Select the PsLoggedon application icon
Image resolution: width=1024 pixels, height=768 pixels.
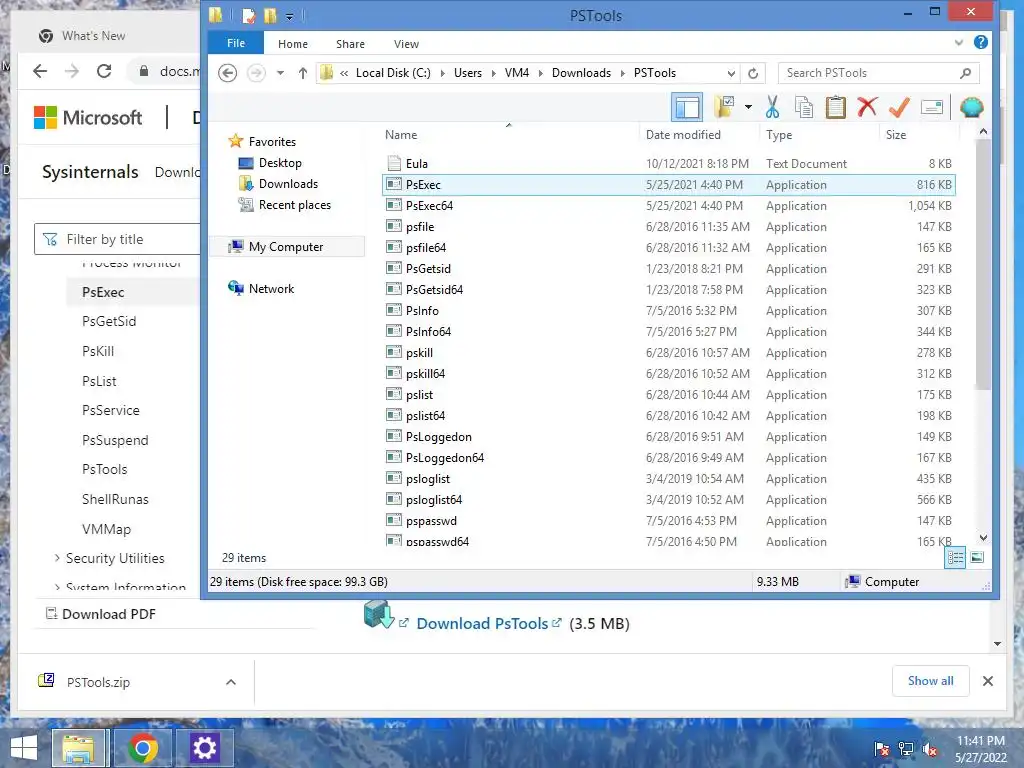(x=394, y=436)
